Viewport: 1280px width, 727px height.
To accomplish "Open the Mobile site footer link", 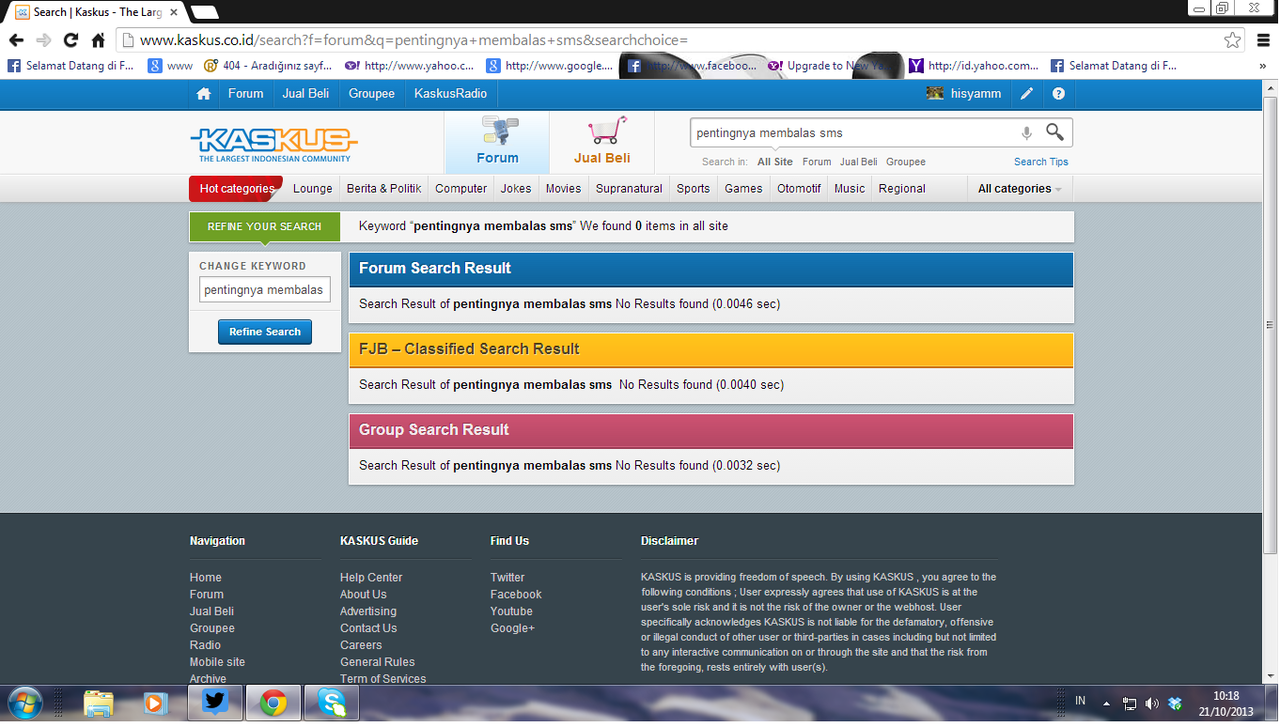I will (217, 662).
